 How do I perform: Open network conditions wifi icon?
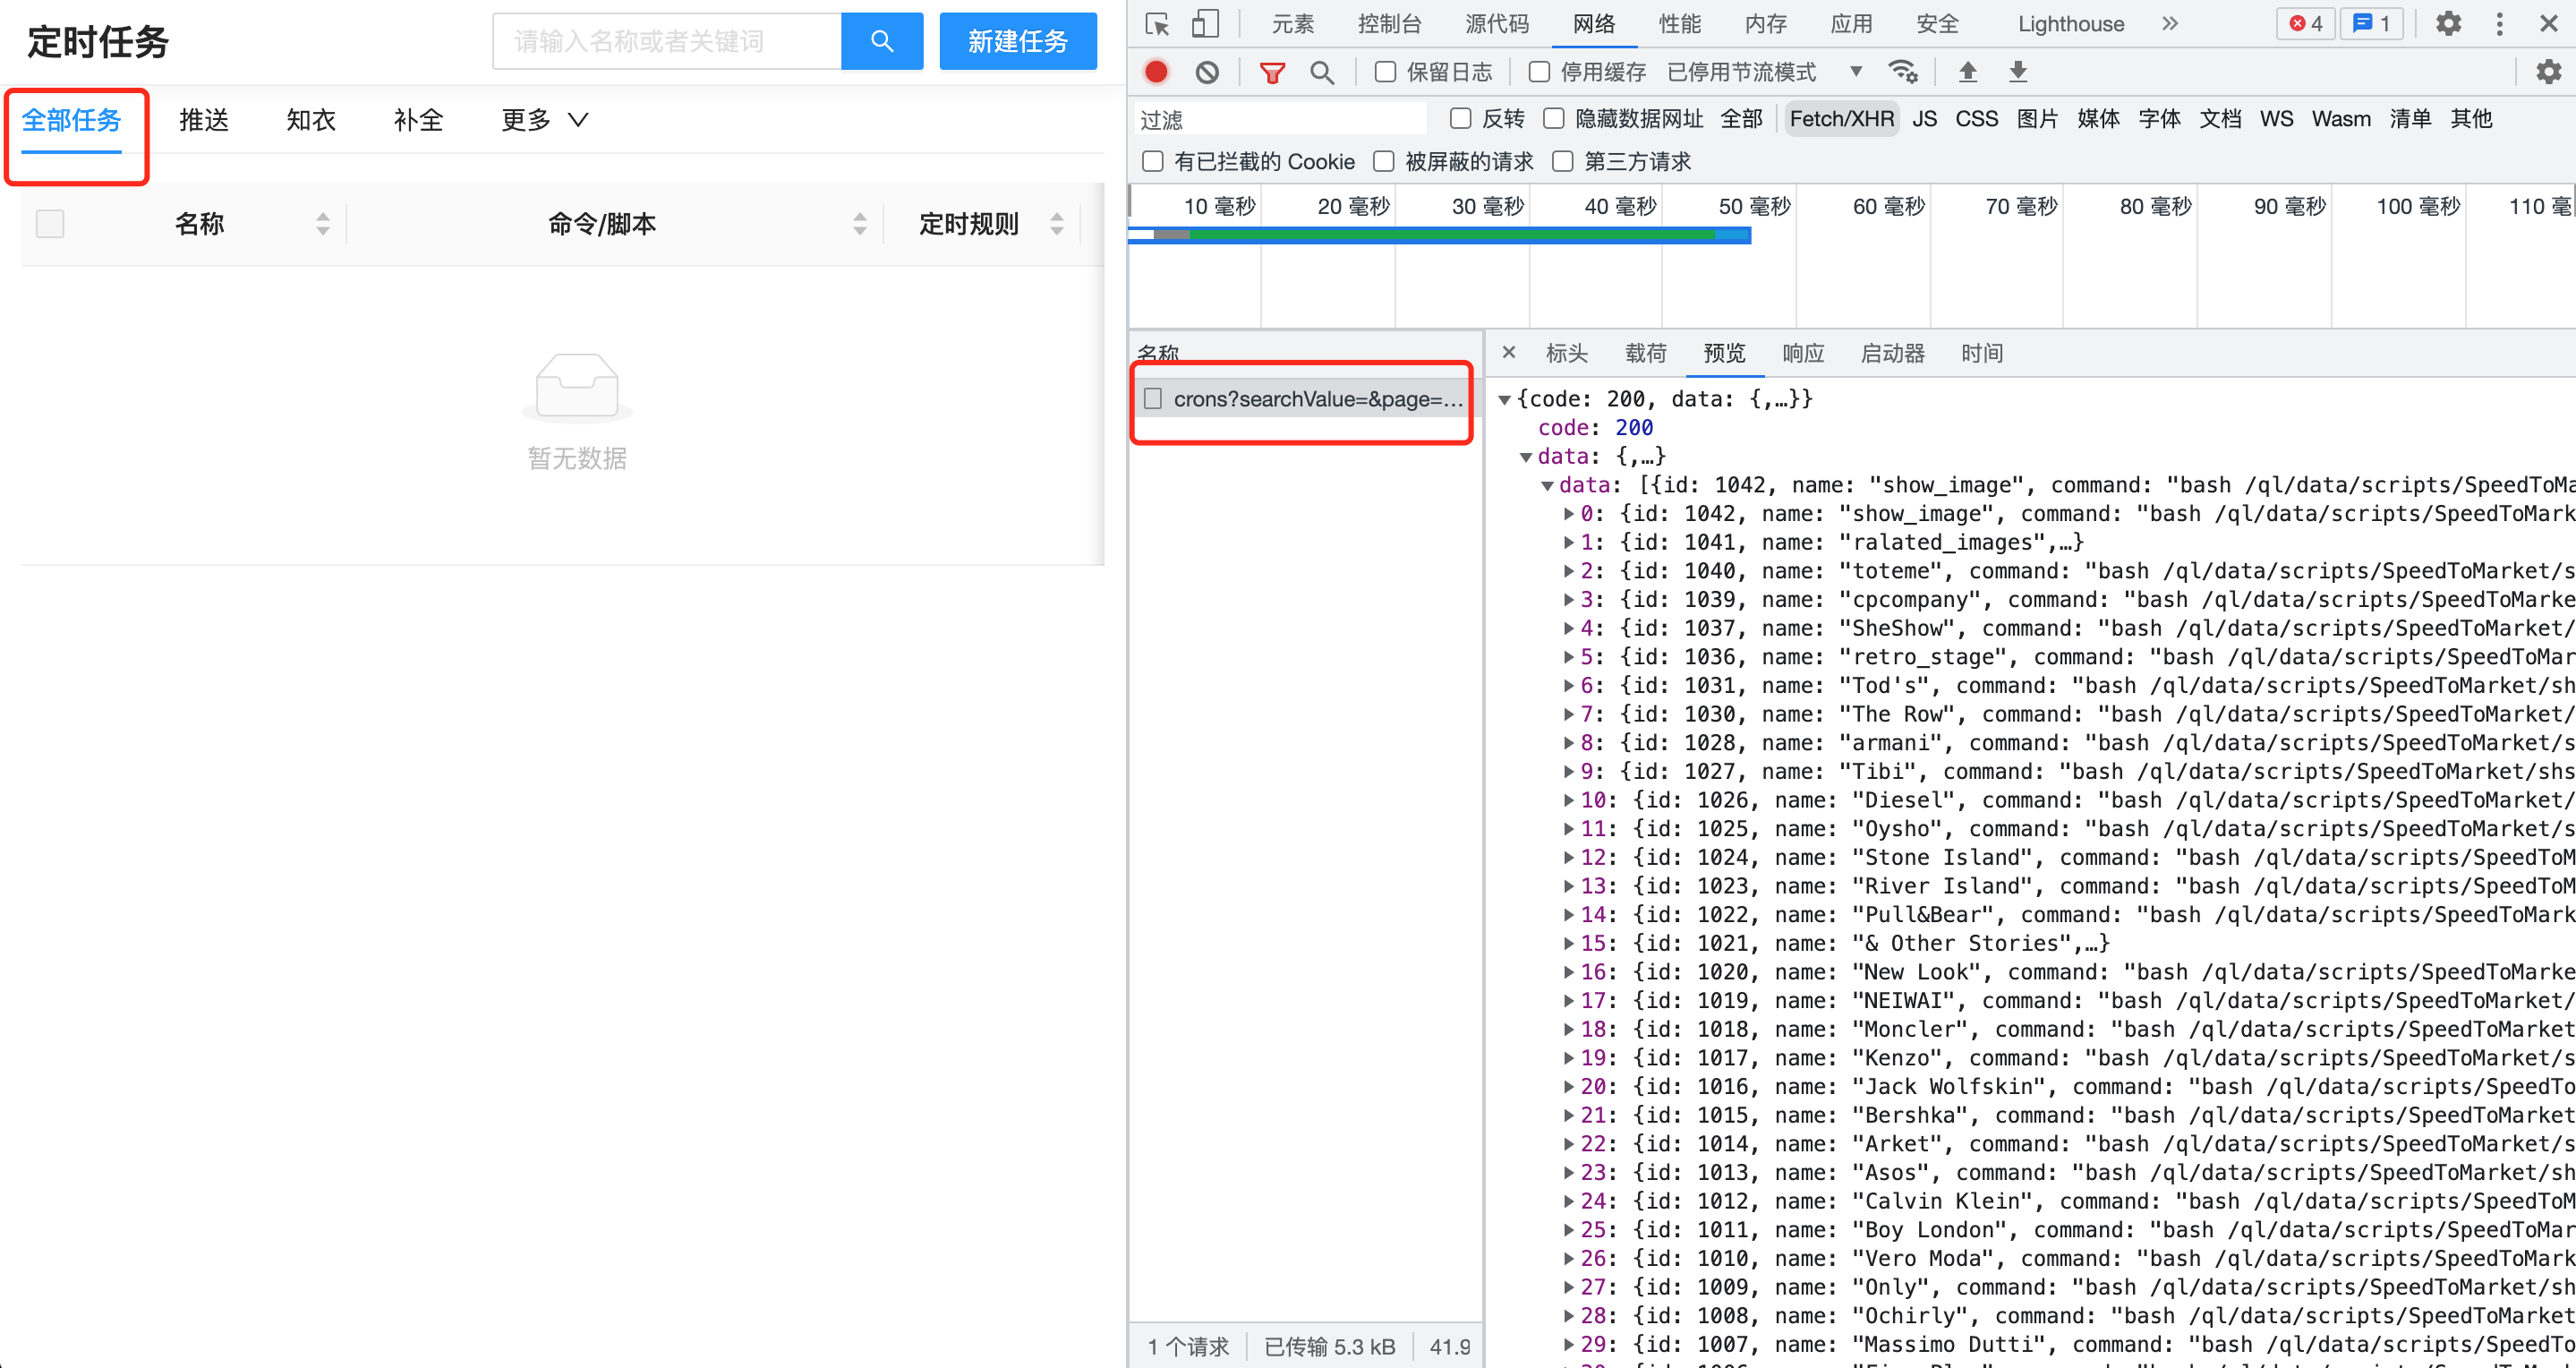1902,72
